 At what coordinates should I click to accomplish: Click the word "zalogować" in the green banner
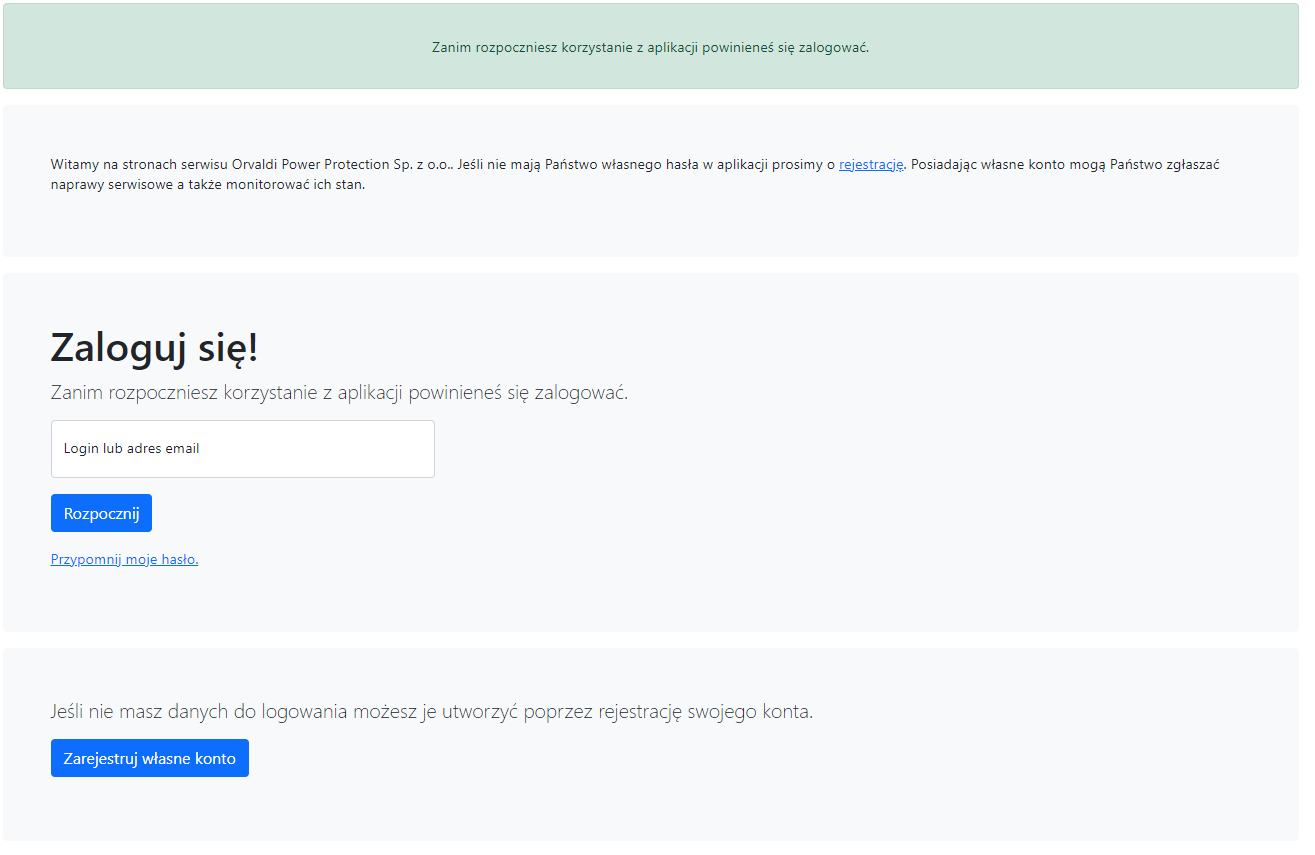click(x=838, y=48)
